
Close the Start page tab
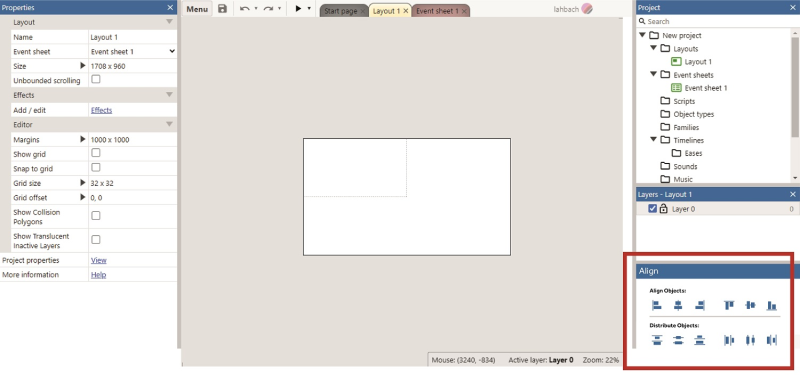pyautogui.click(x=363, y=11)
